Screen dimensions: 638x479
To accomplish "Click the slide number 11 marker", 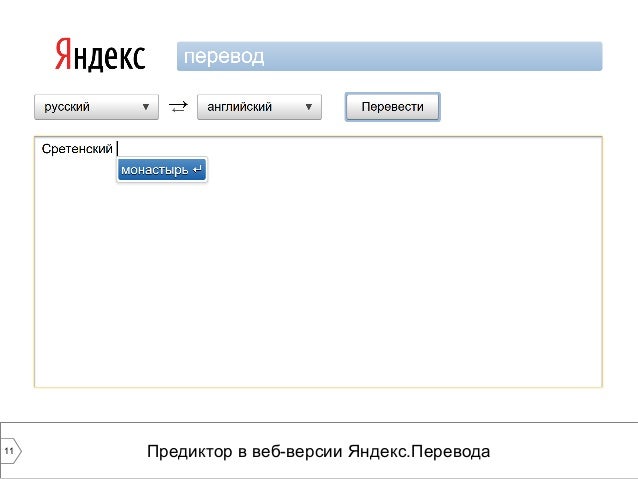I will (x=10, y=451).
